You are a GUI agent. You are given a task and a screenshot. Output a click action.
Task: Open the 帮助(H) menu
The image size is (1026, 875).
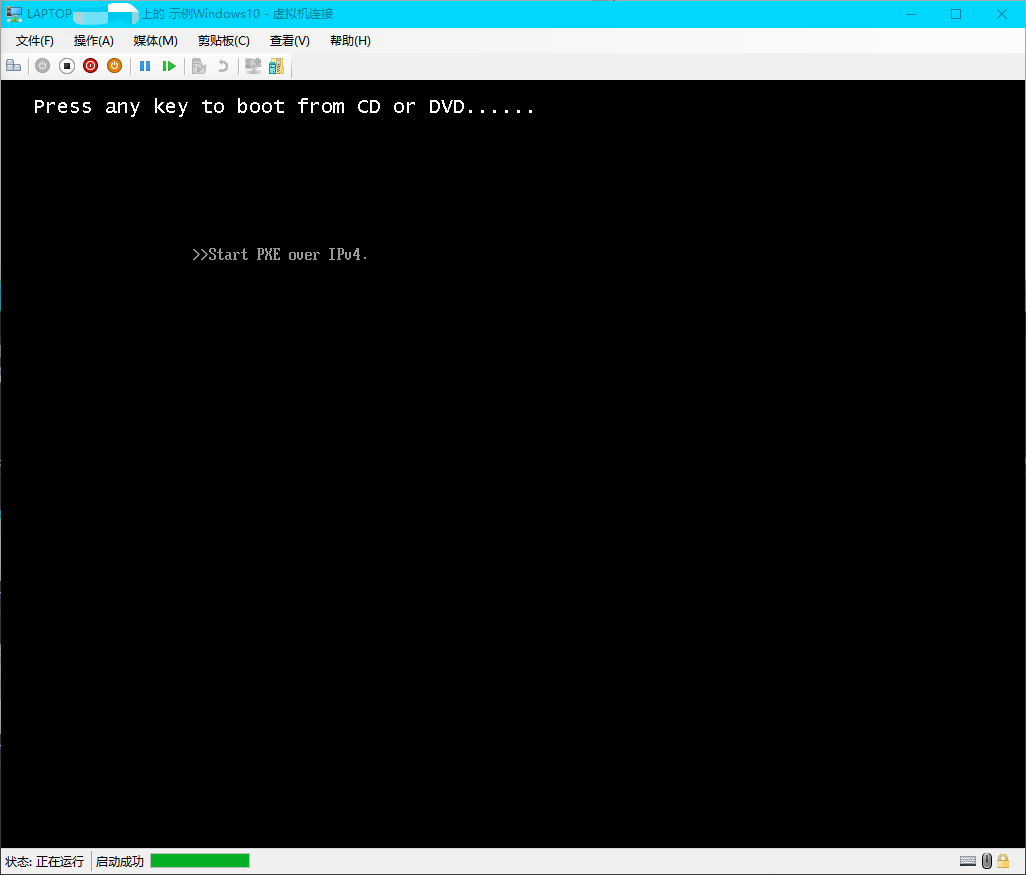[350, 41]
